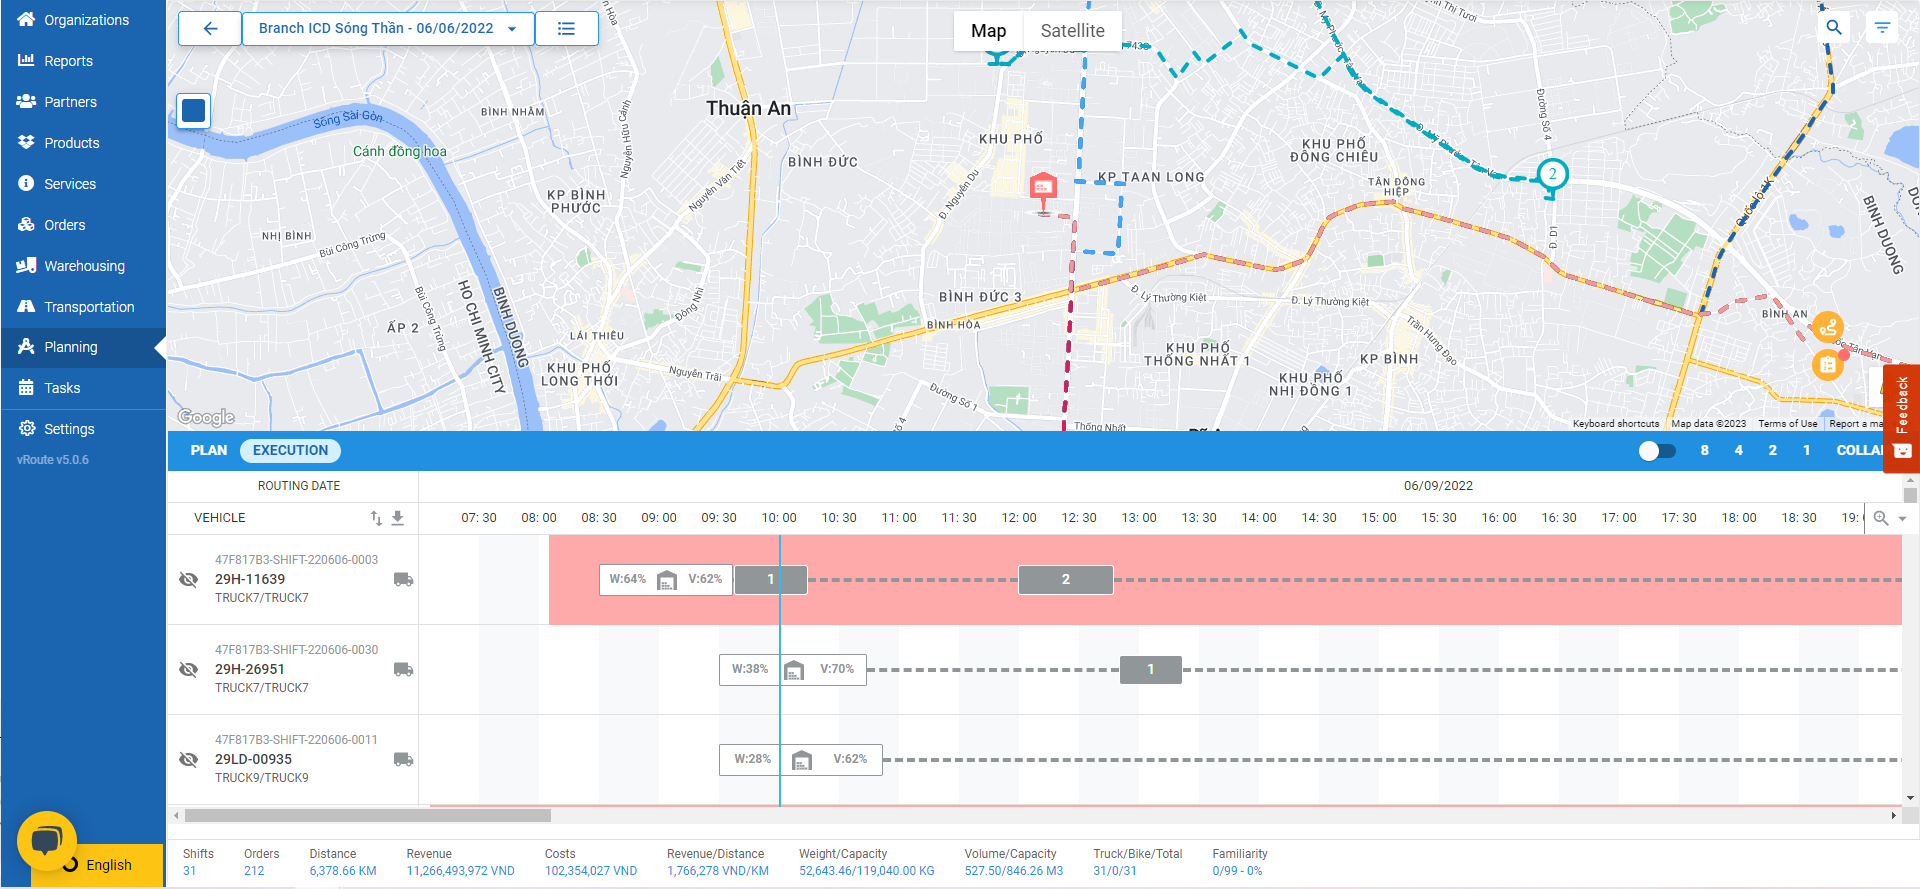This screenshot has width=1920, height=889.
Task: Open timeline zoom dropdown arrow
Action: click(x=1902, y=519)
